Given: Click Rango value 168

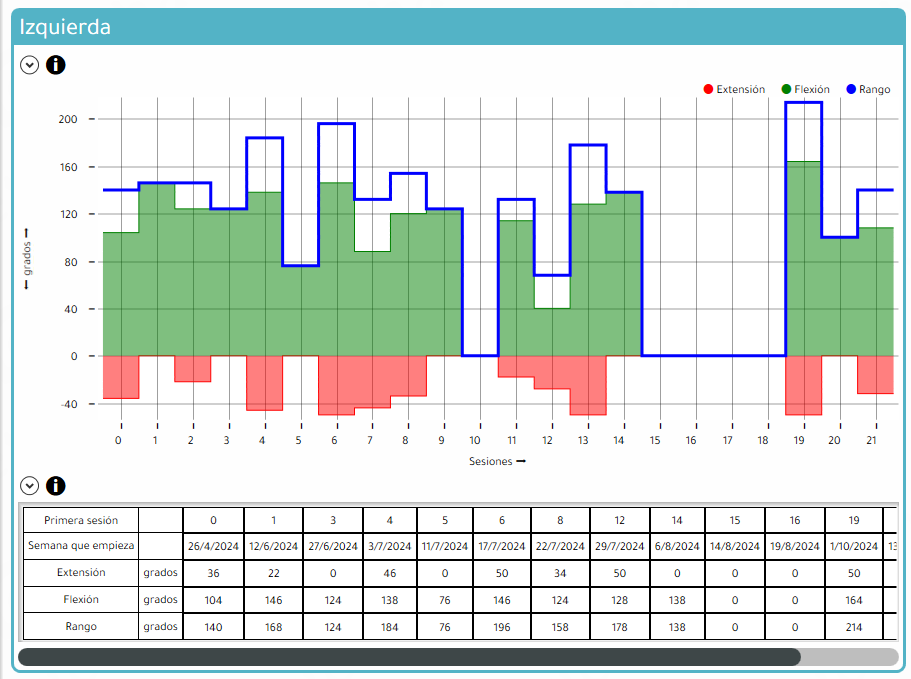Looking at the screenshot, I should pos(274,627).
